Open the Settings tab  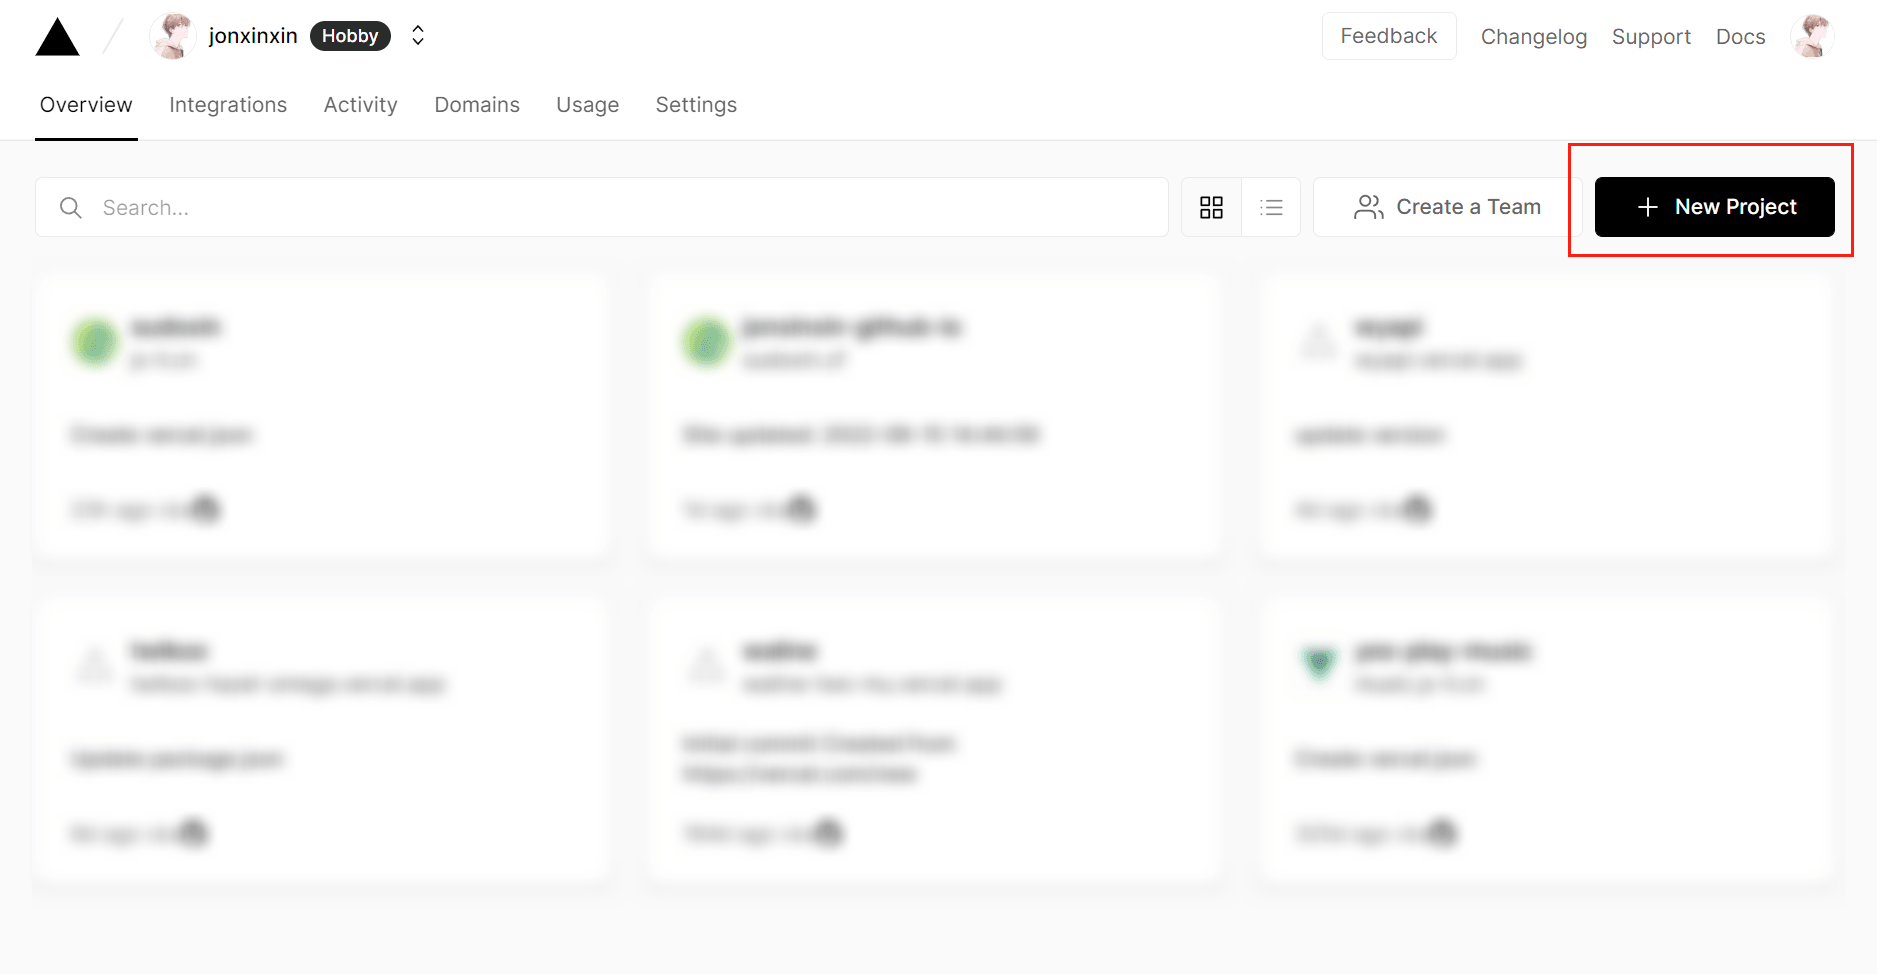[x=696, y=105]
